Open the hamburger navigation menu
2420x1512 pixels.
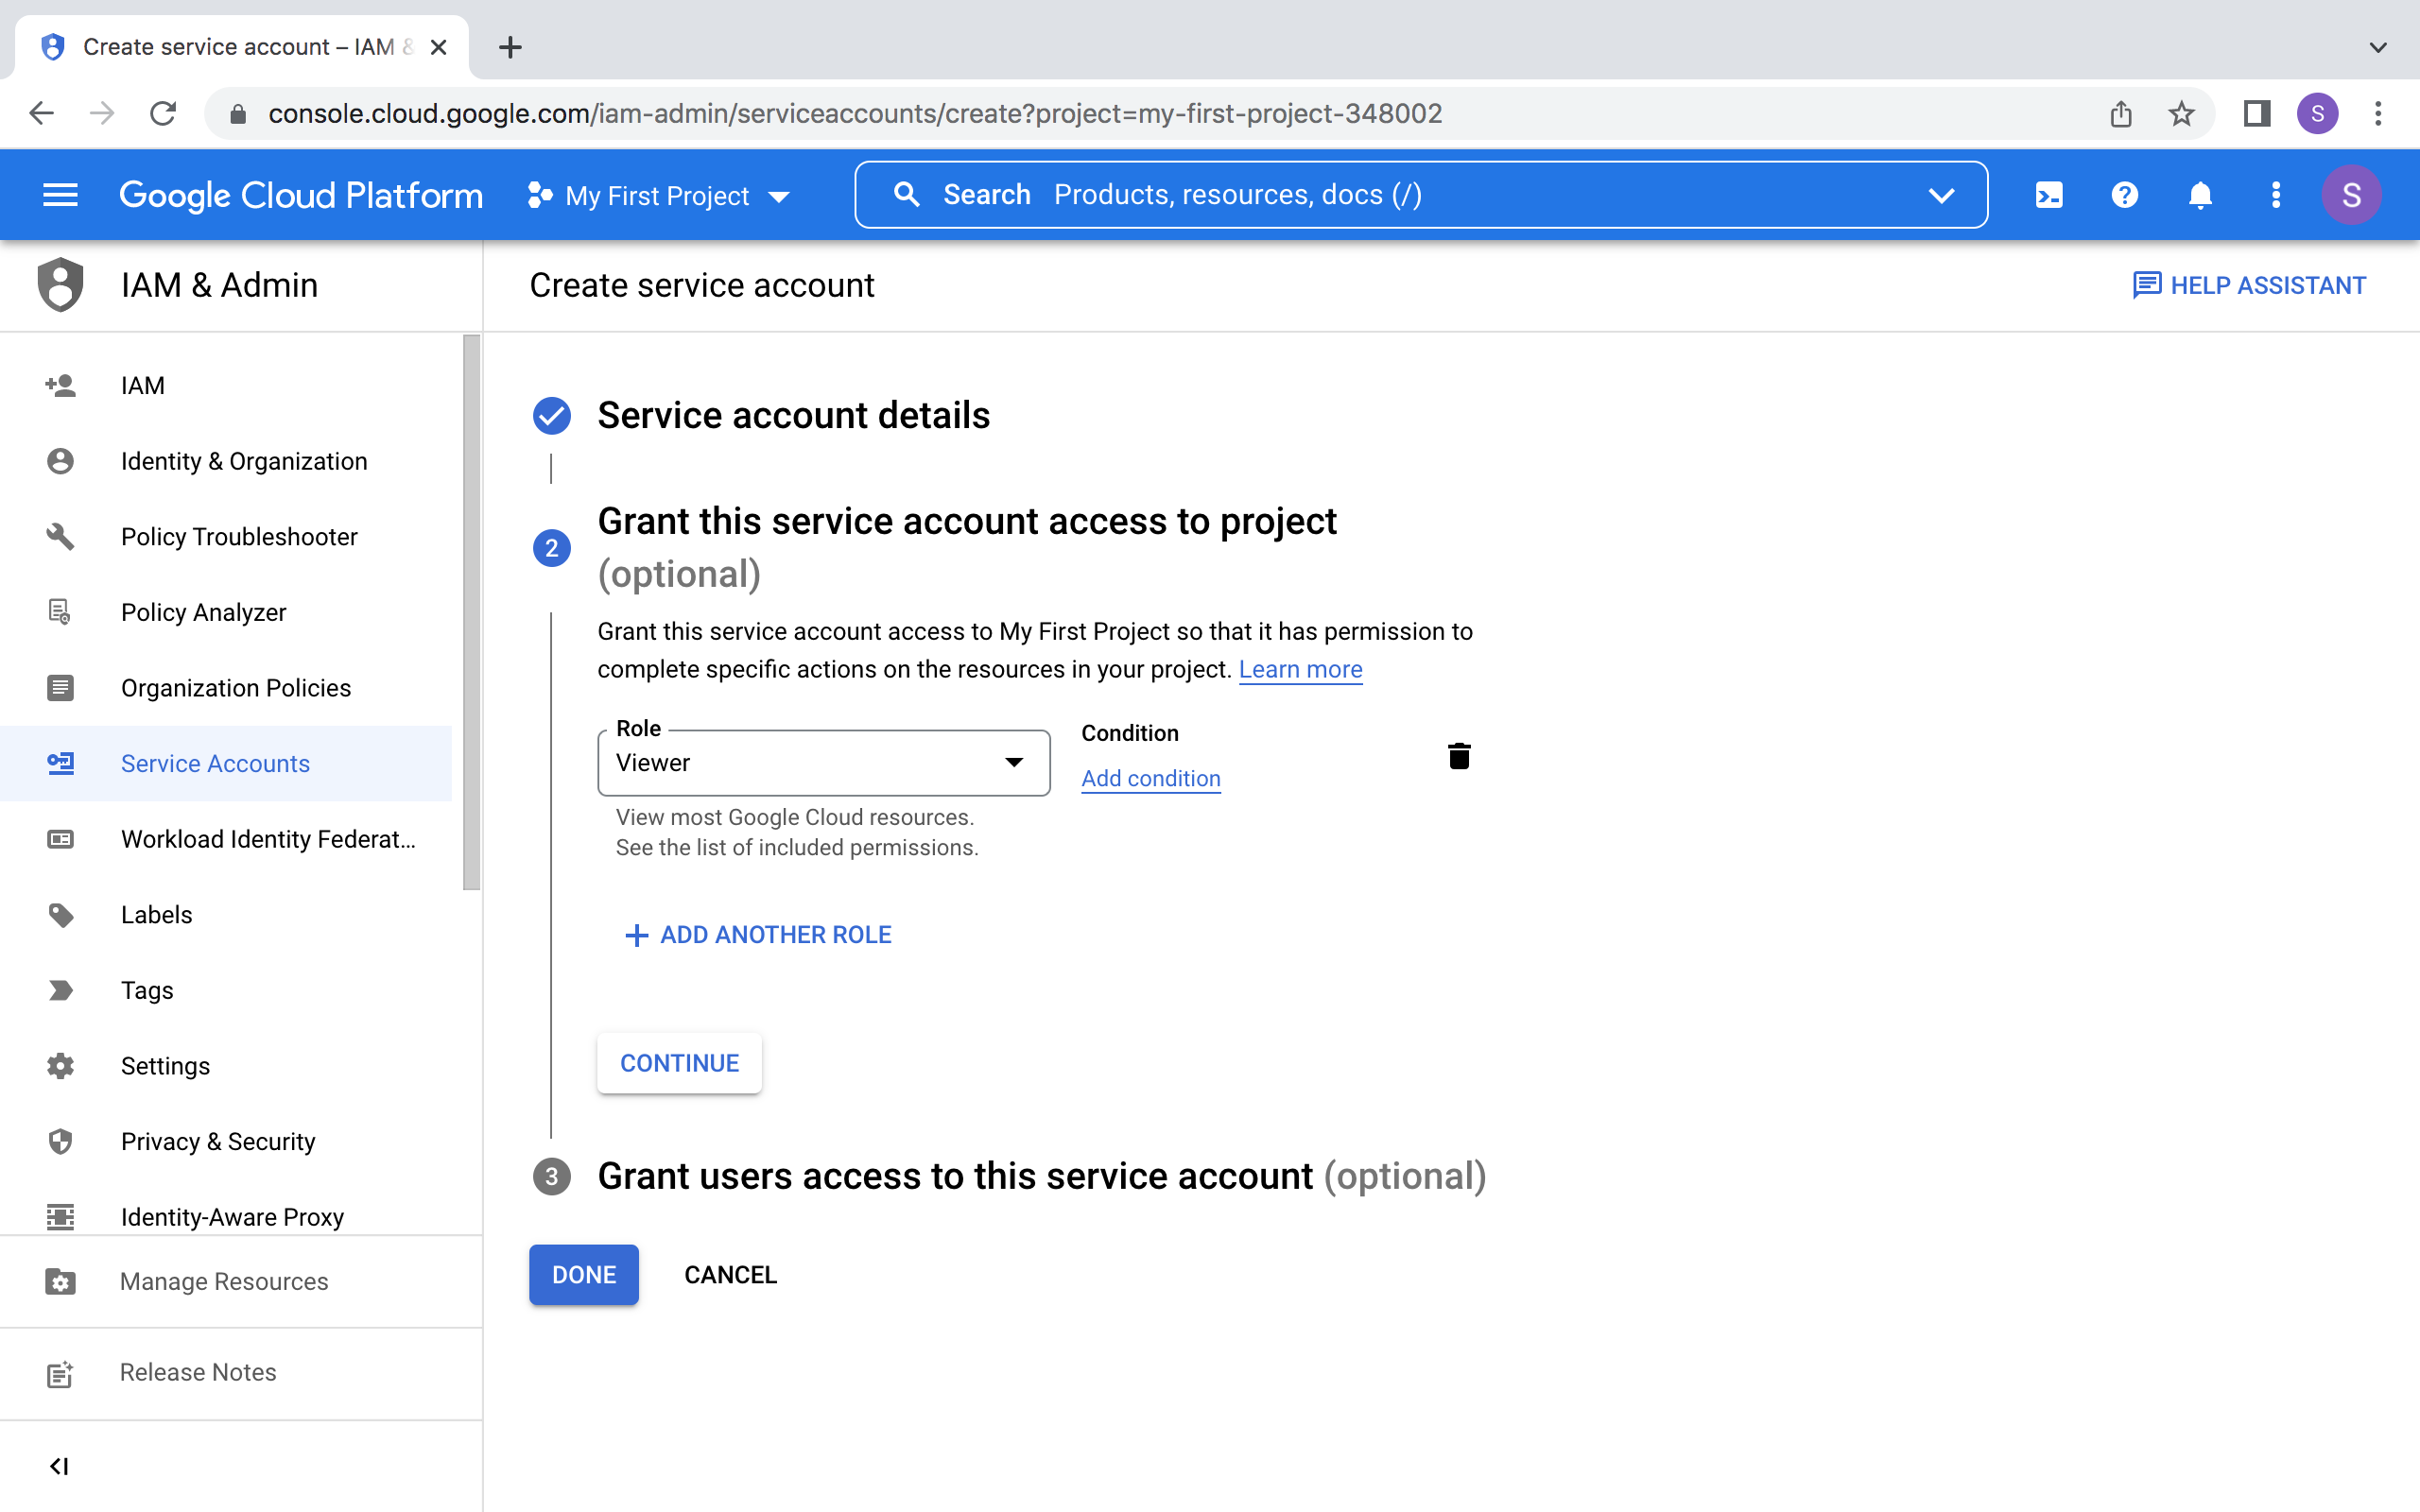[x=60, y=195]
